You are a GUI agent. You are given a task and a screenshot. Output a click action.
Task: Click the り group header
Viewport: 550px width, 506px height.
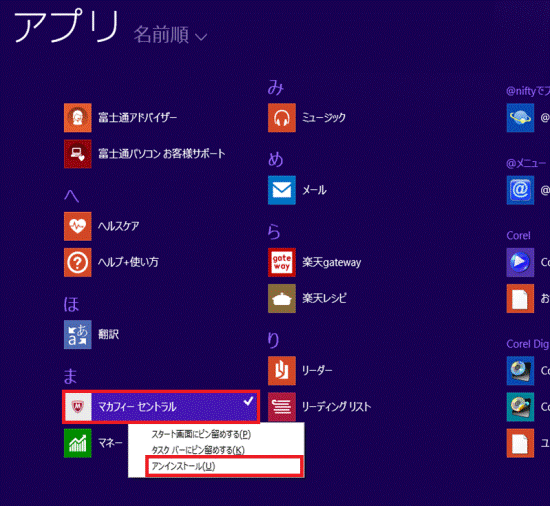[273, 340]
